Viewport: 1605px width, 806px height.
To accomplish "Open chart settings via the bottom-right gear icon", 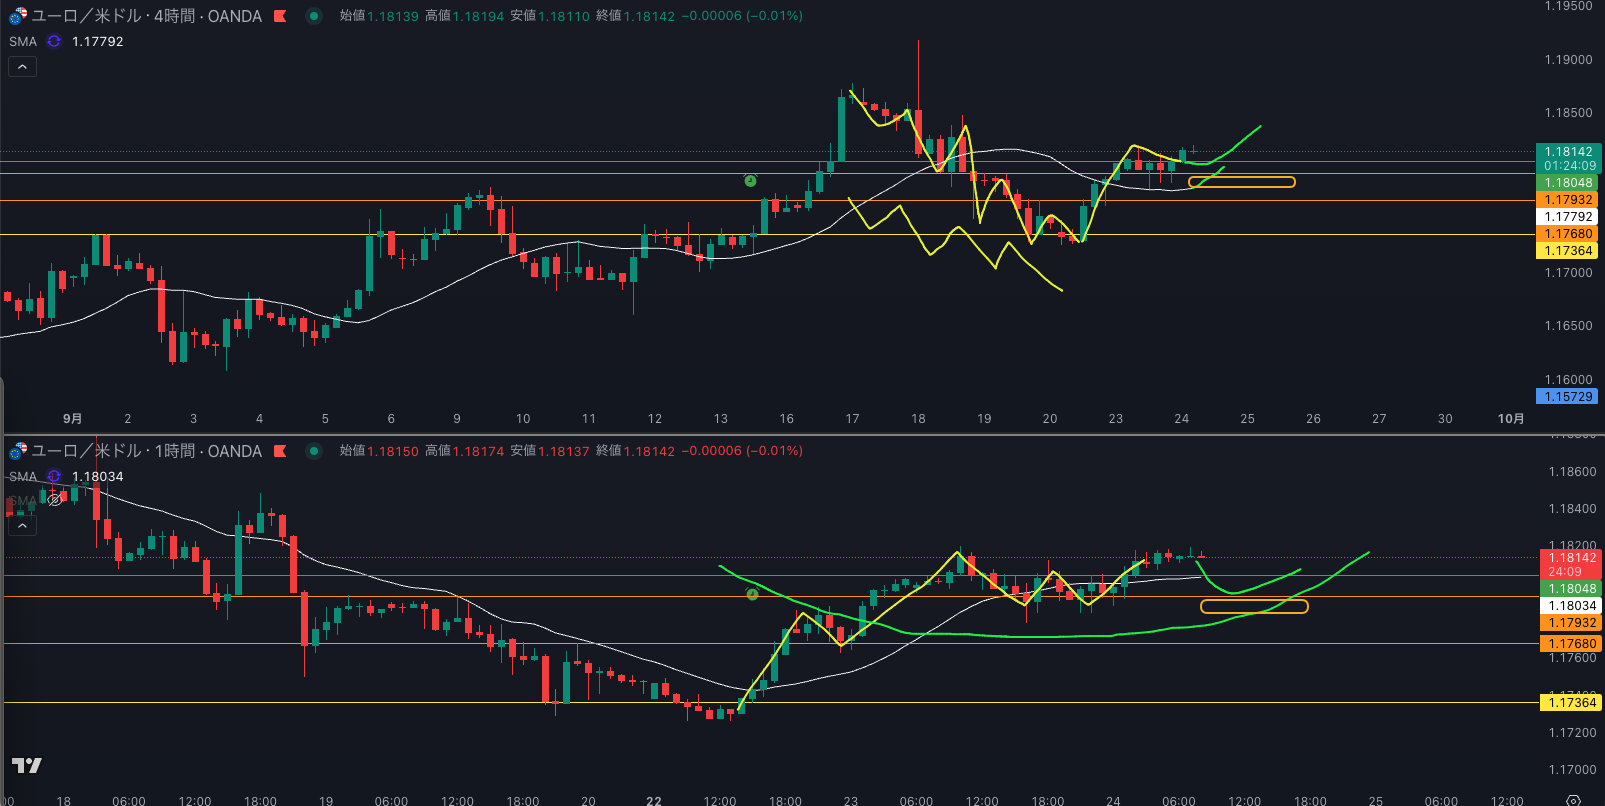I will click(x=1573, y=800).
